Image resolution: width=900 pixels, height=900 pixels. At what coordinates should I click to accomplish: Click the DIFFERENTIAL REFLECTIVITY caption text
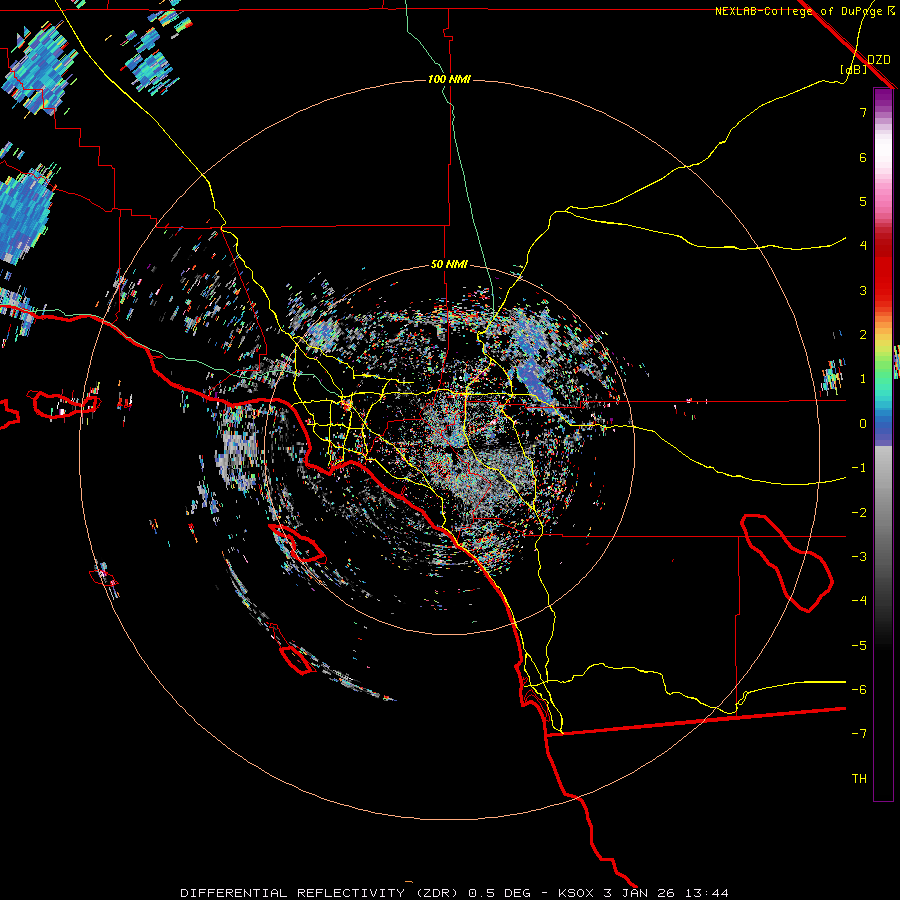[x=292, y=893]
